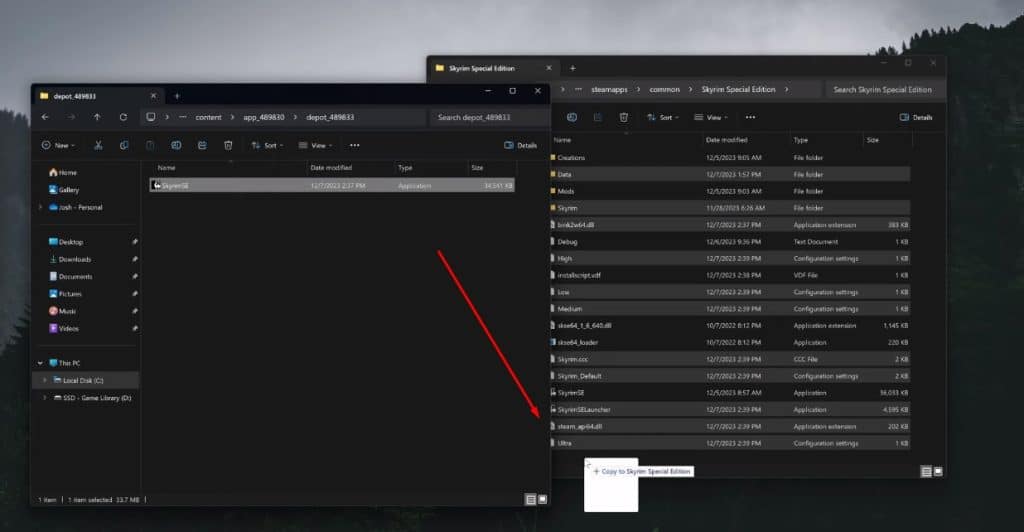The height and width of the screenshot is (532, 1024).
Task: Click the common breadcrumb segment
Action: (664, 89)
